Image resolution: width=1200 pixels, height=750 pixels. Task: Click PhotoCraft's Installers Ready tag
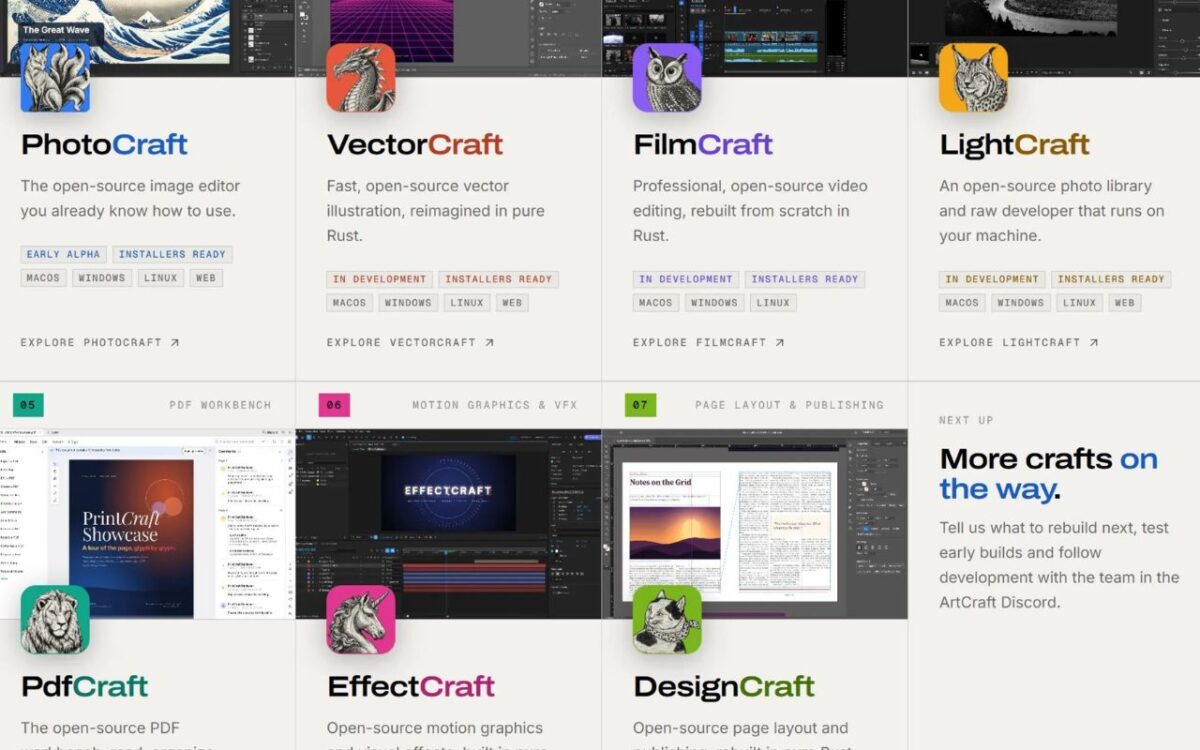click(173, 255)
